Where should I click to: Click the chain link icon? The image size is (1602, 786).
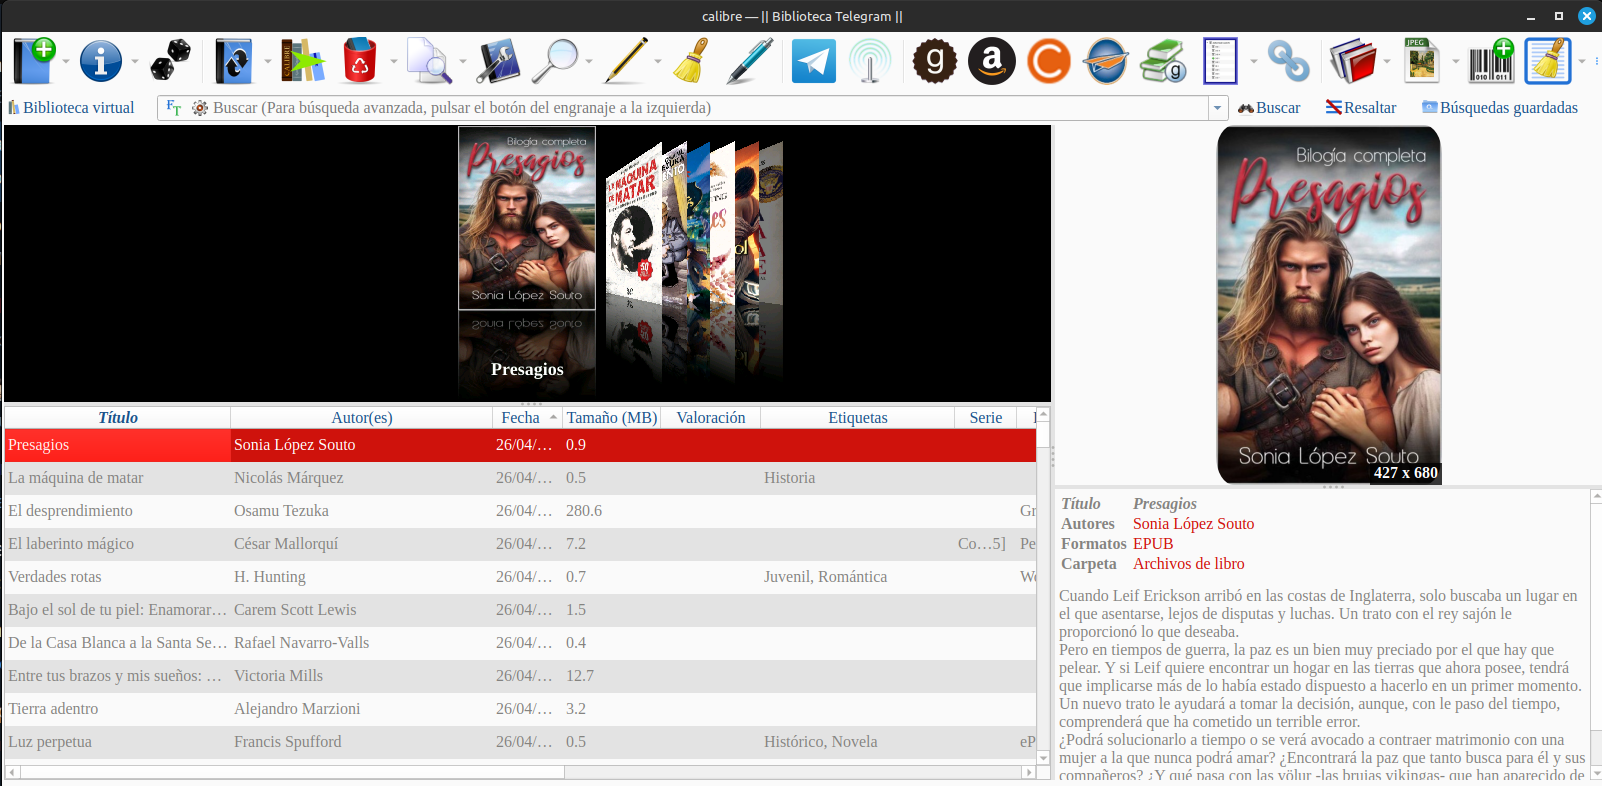click(1288, 61)
